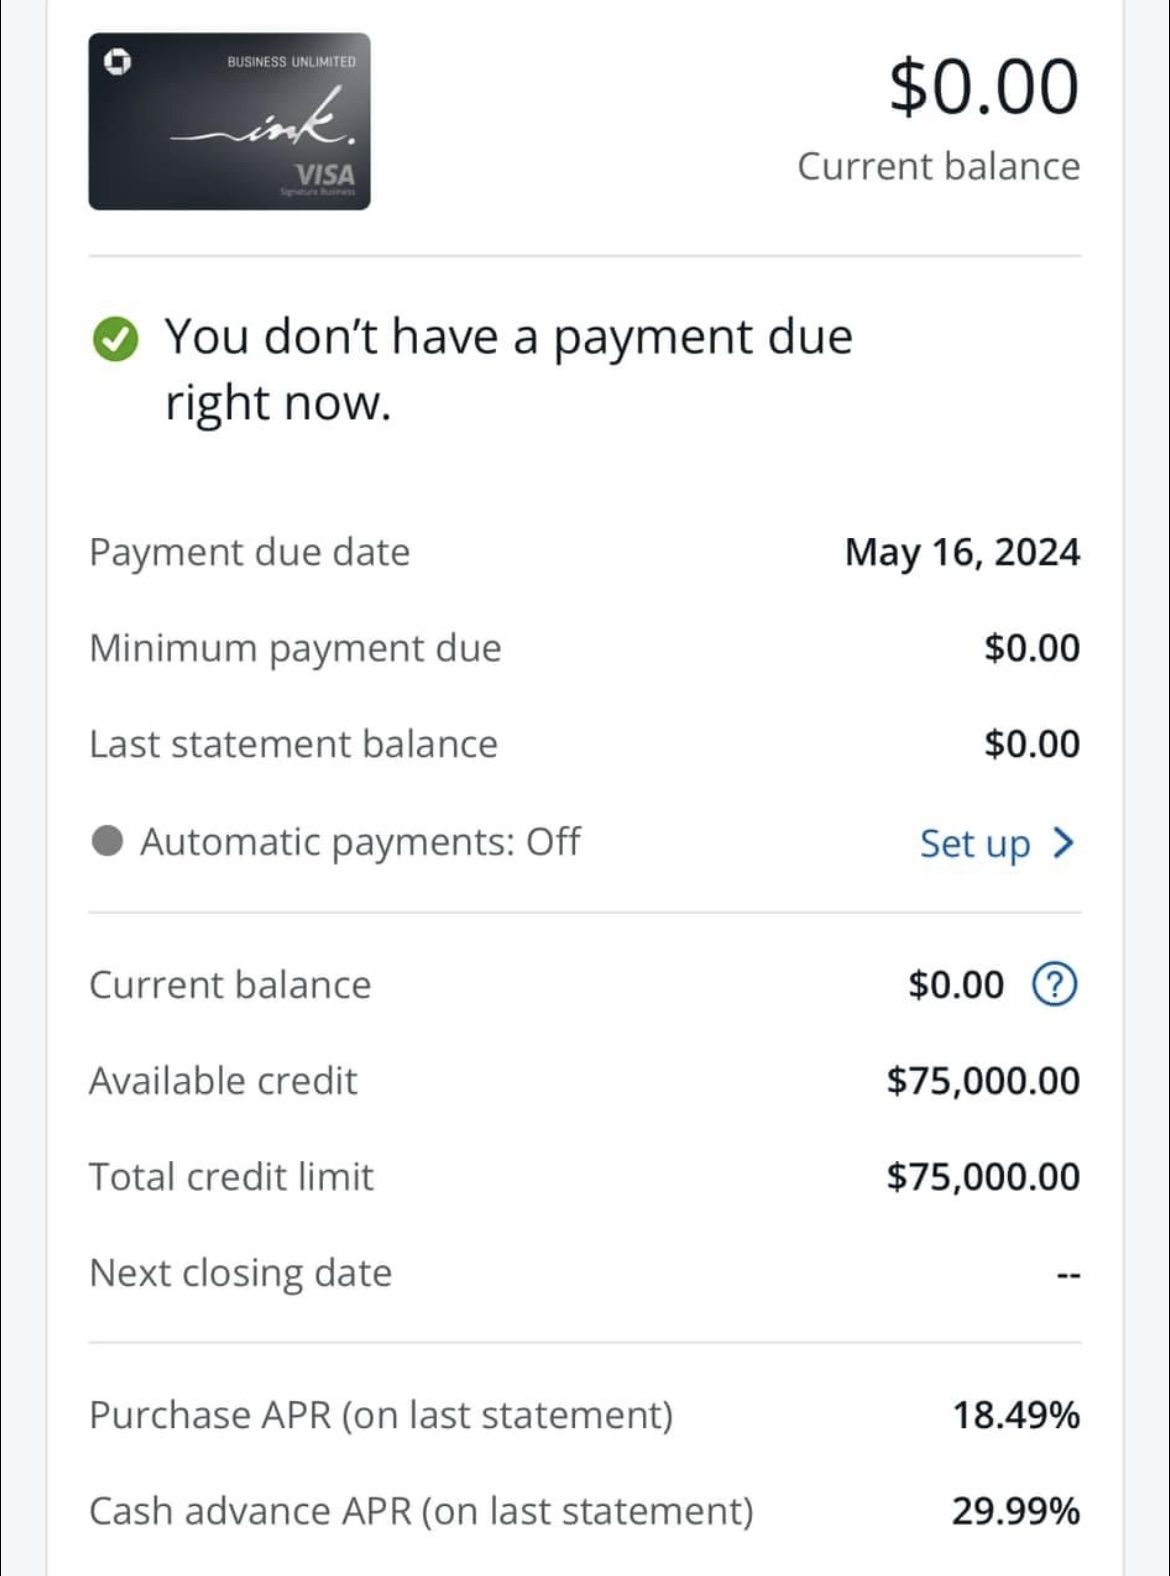Viewport: 1170px width, 1576px height.
Task: Click the Chase logo on the card image
Action: (x=118, y=63)
